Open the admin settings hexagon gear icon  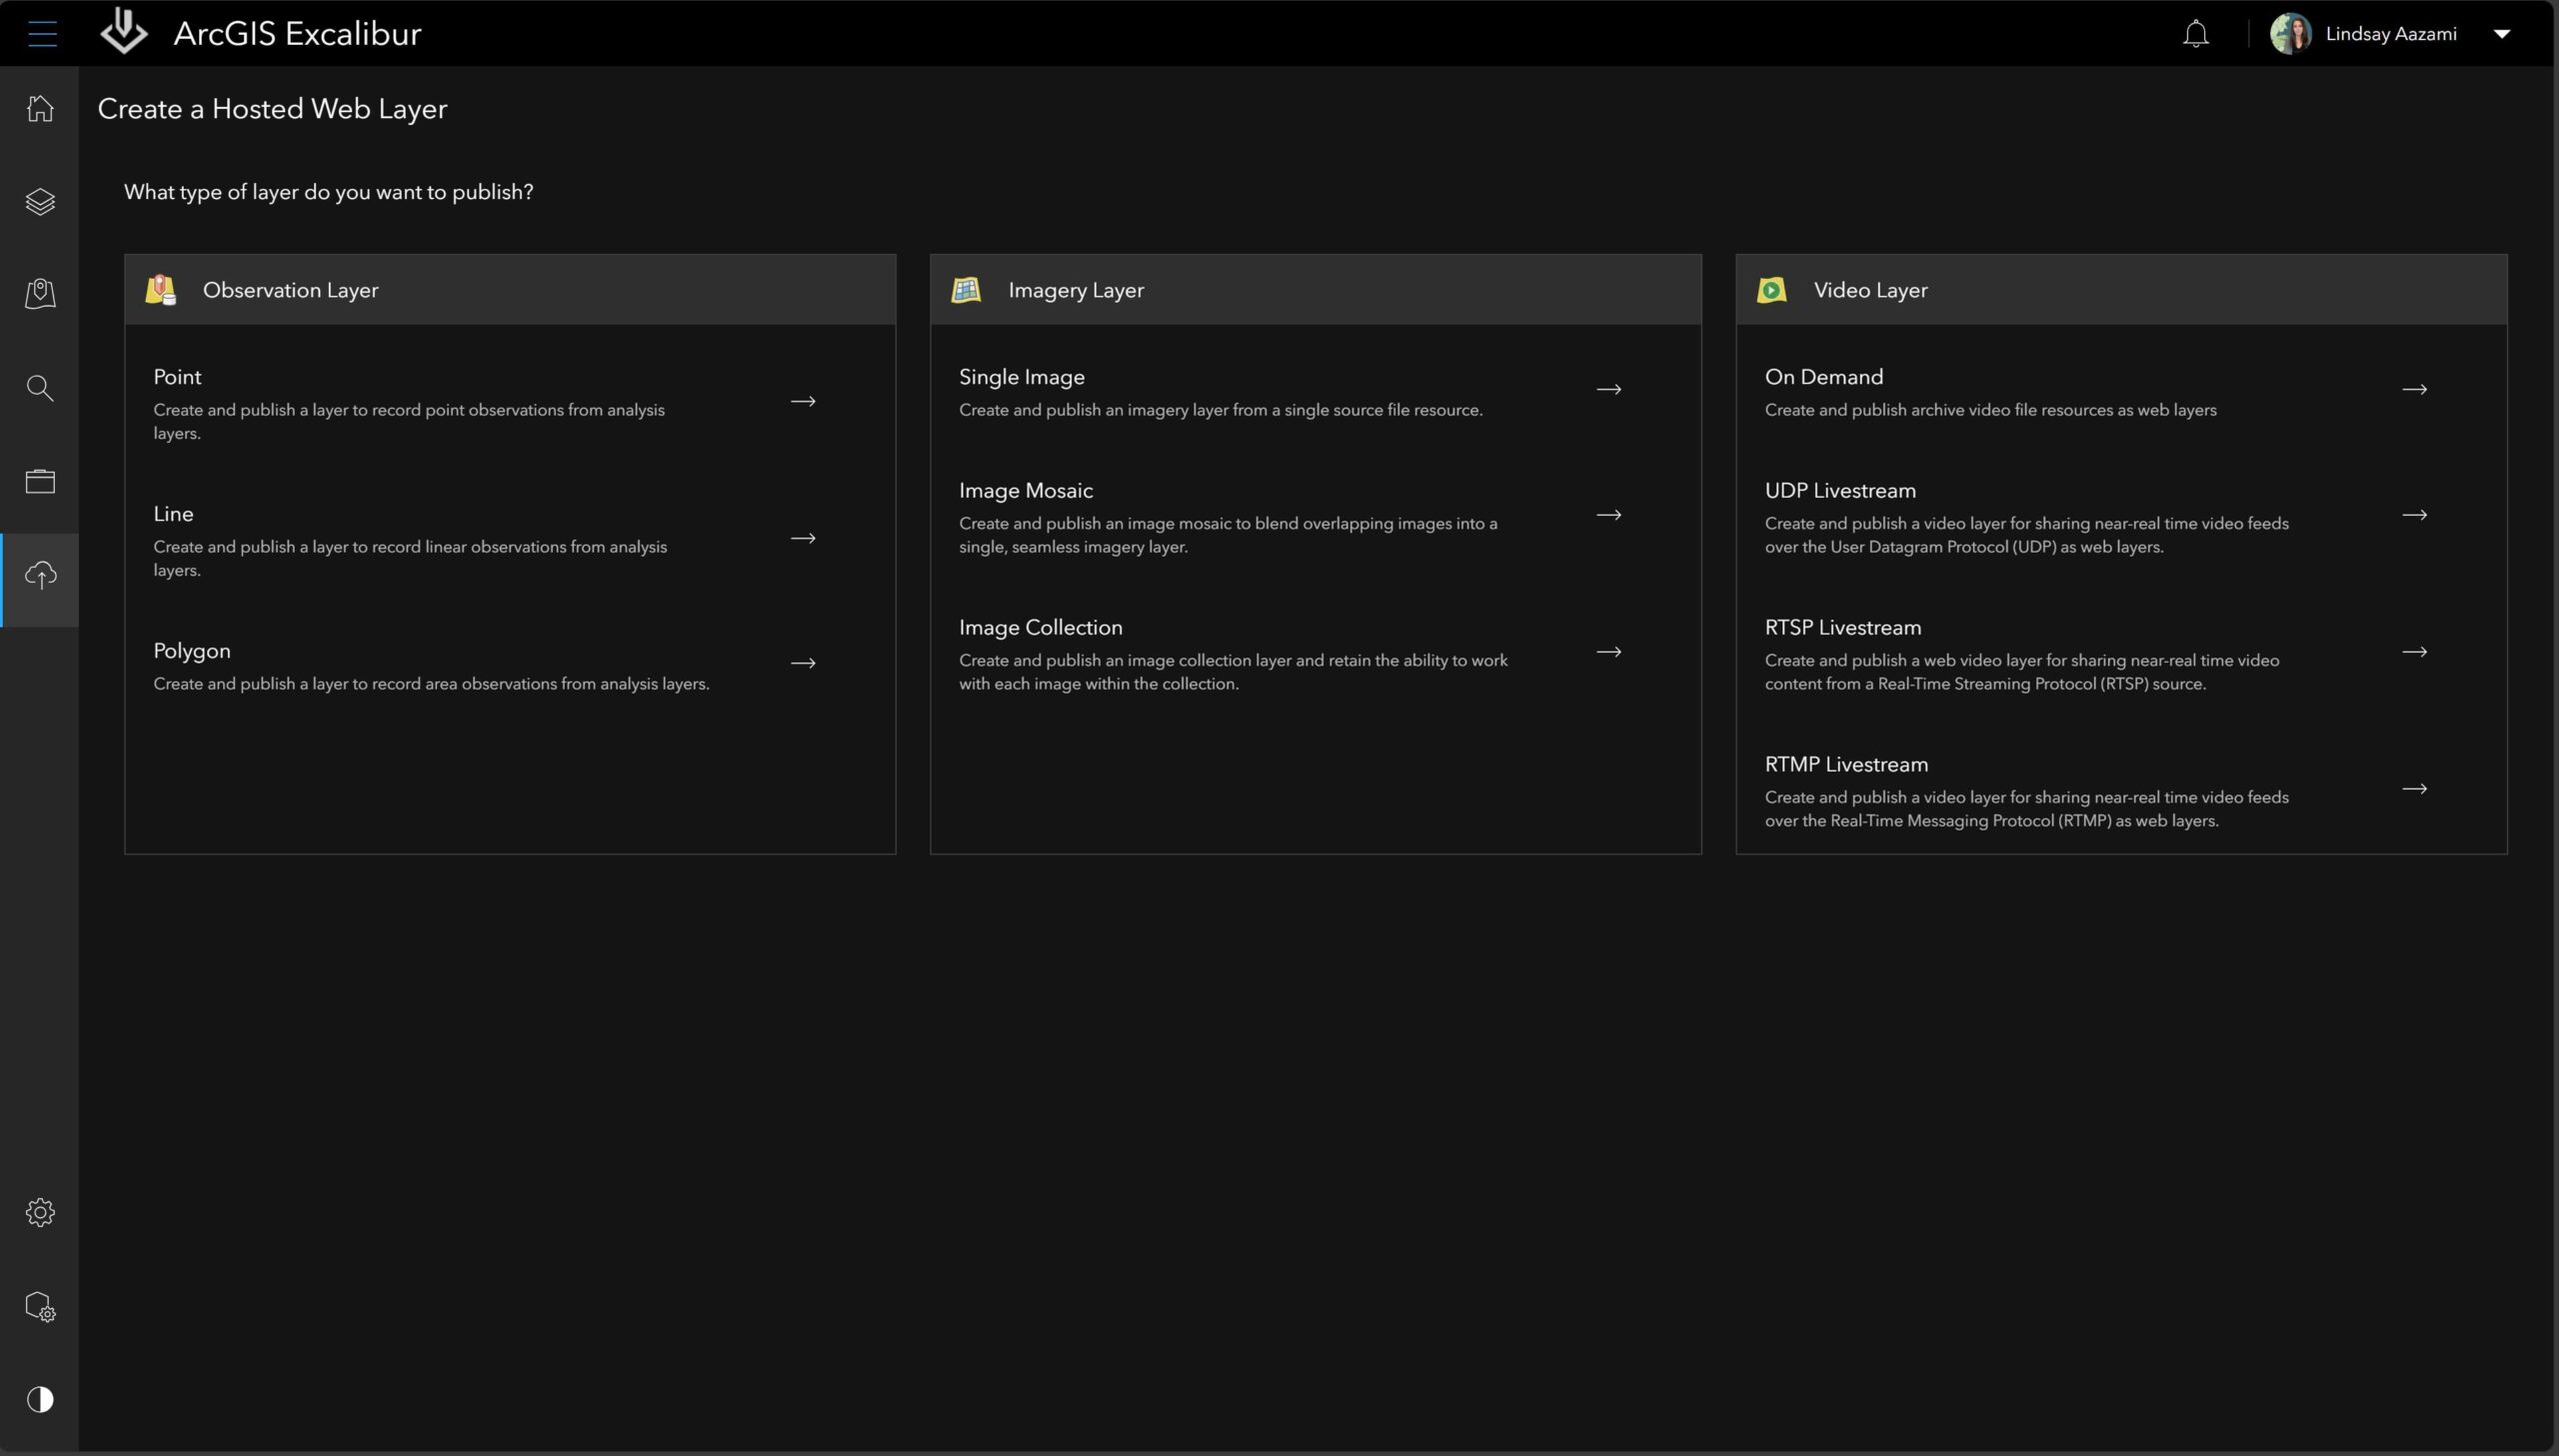[x=40, y=1307]
